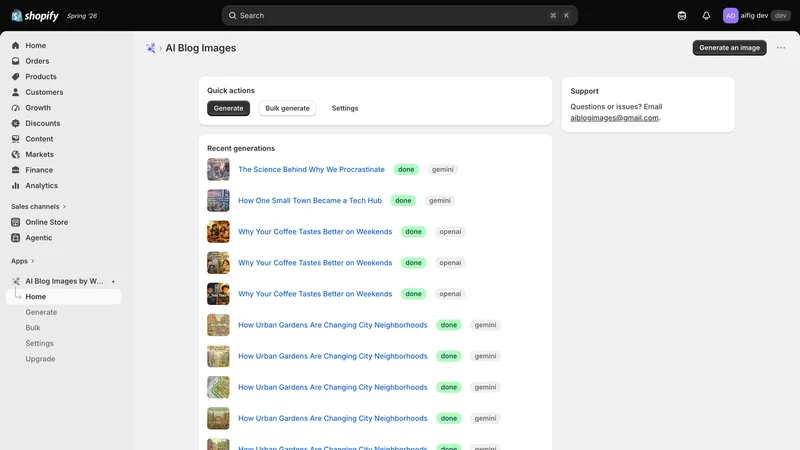This screenshot has width=800, height=450.
Task: Click the Agentic channel icon
Action: click(15, 238)
